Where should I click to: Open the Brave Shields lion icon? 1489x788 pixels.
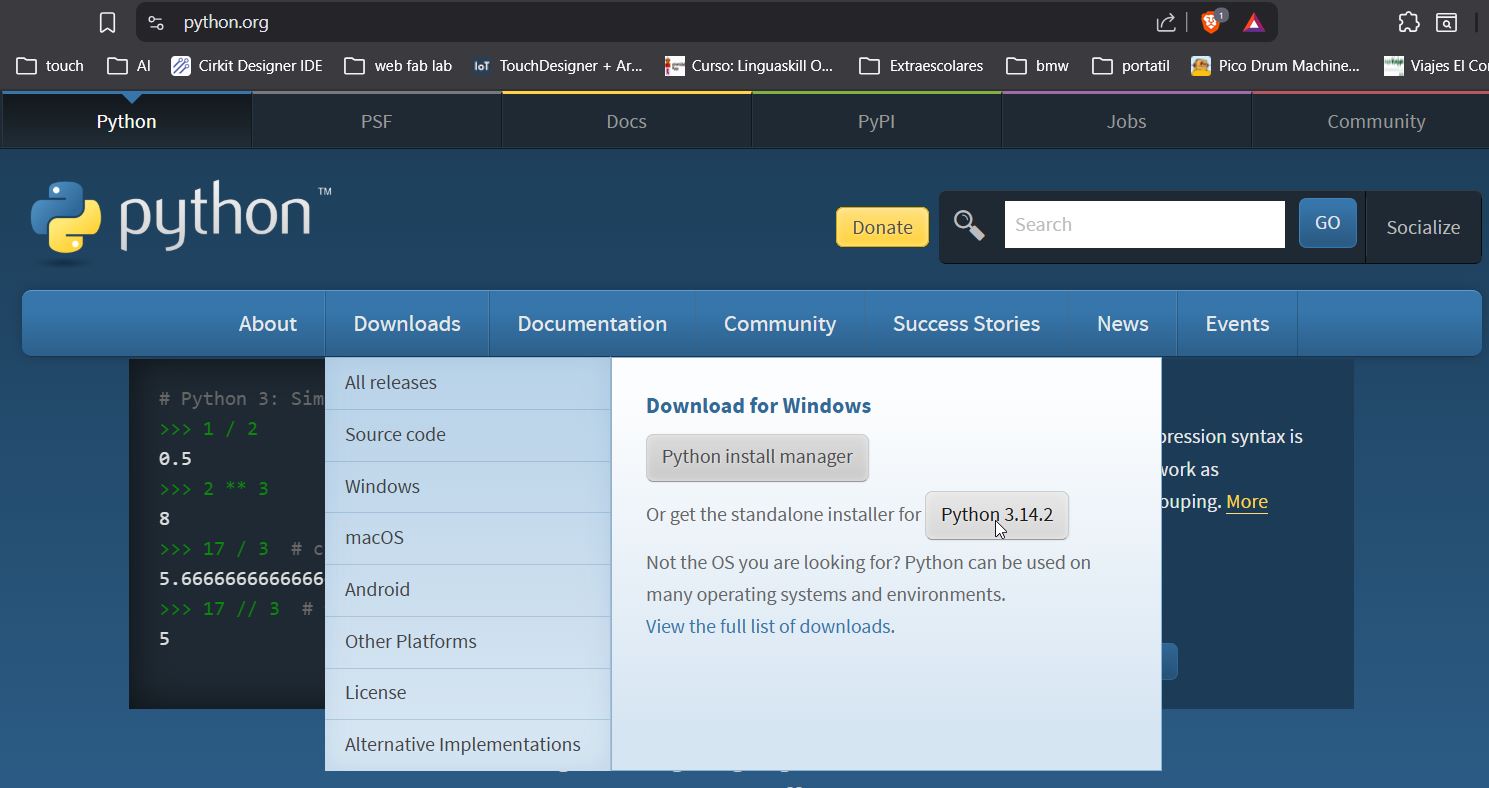[1212, 22]
